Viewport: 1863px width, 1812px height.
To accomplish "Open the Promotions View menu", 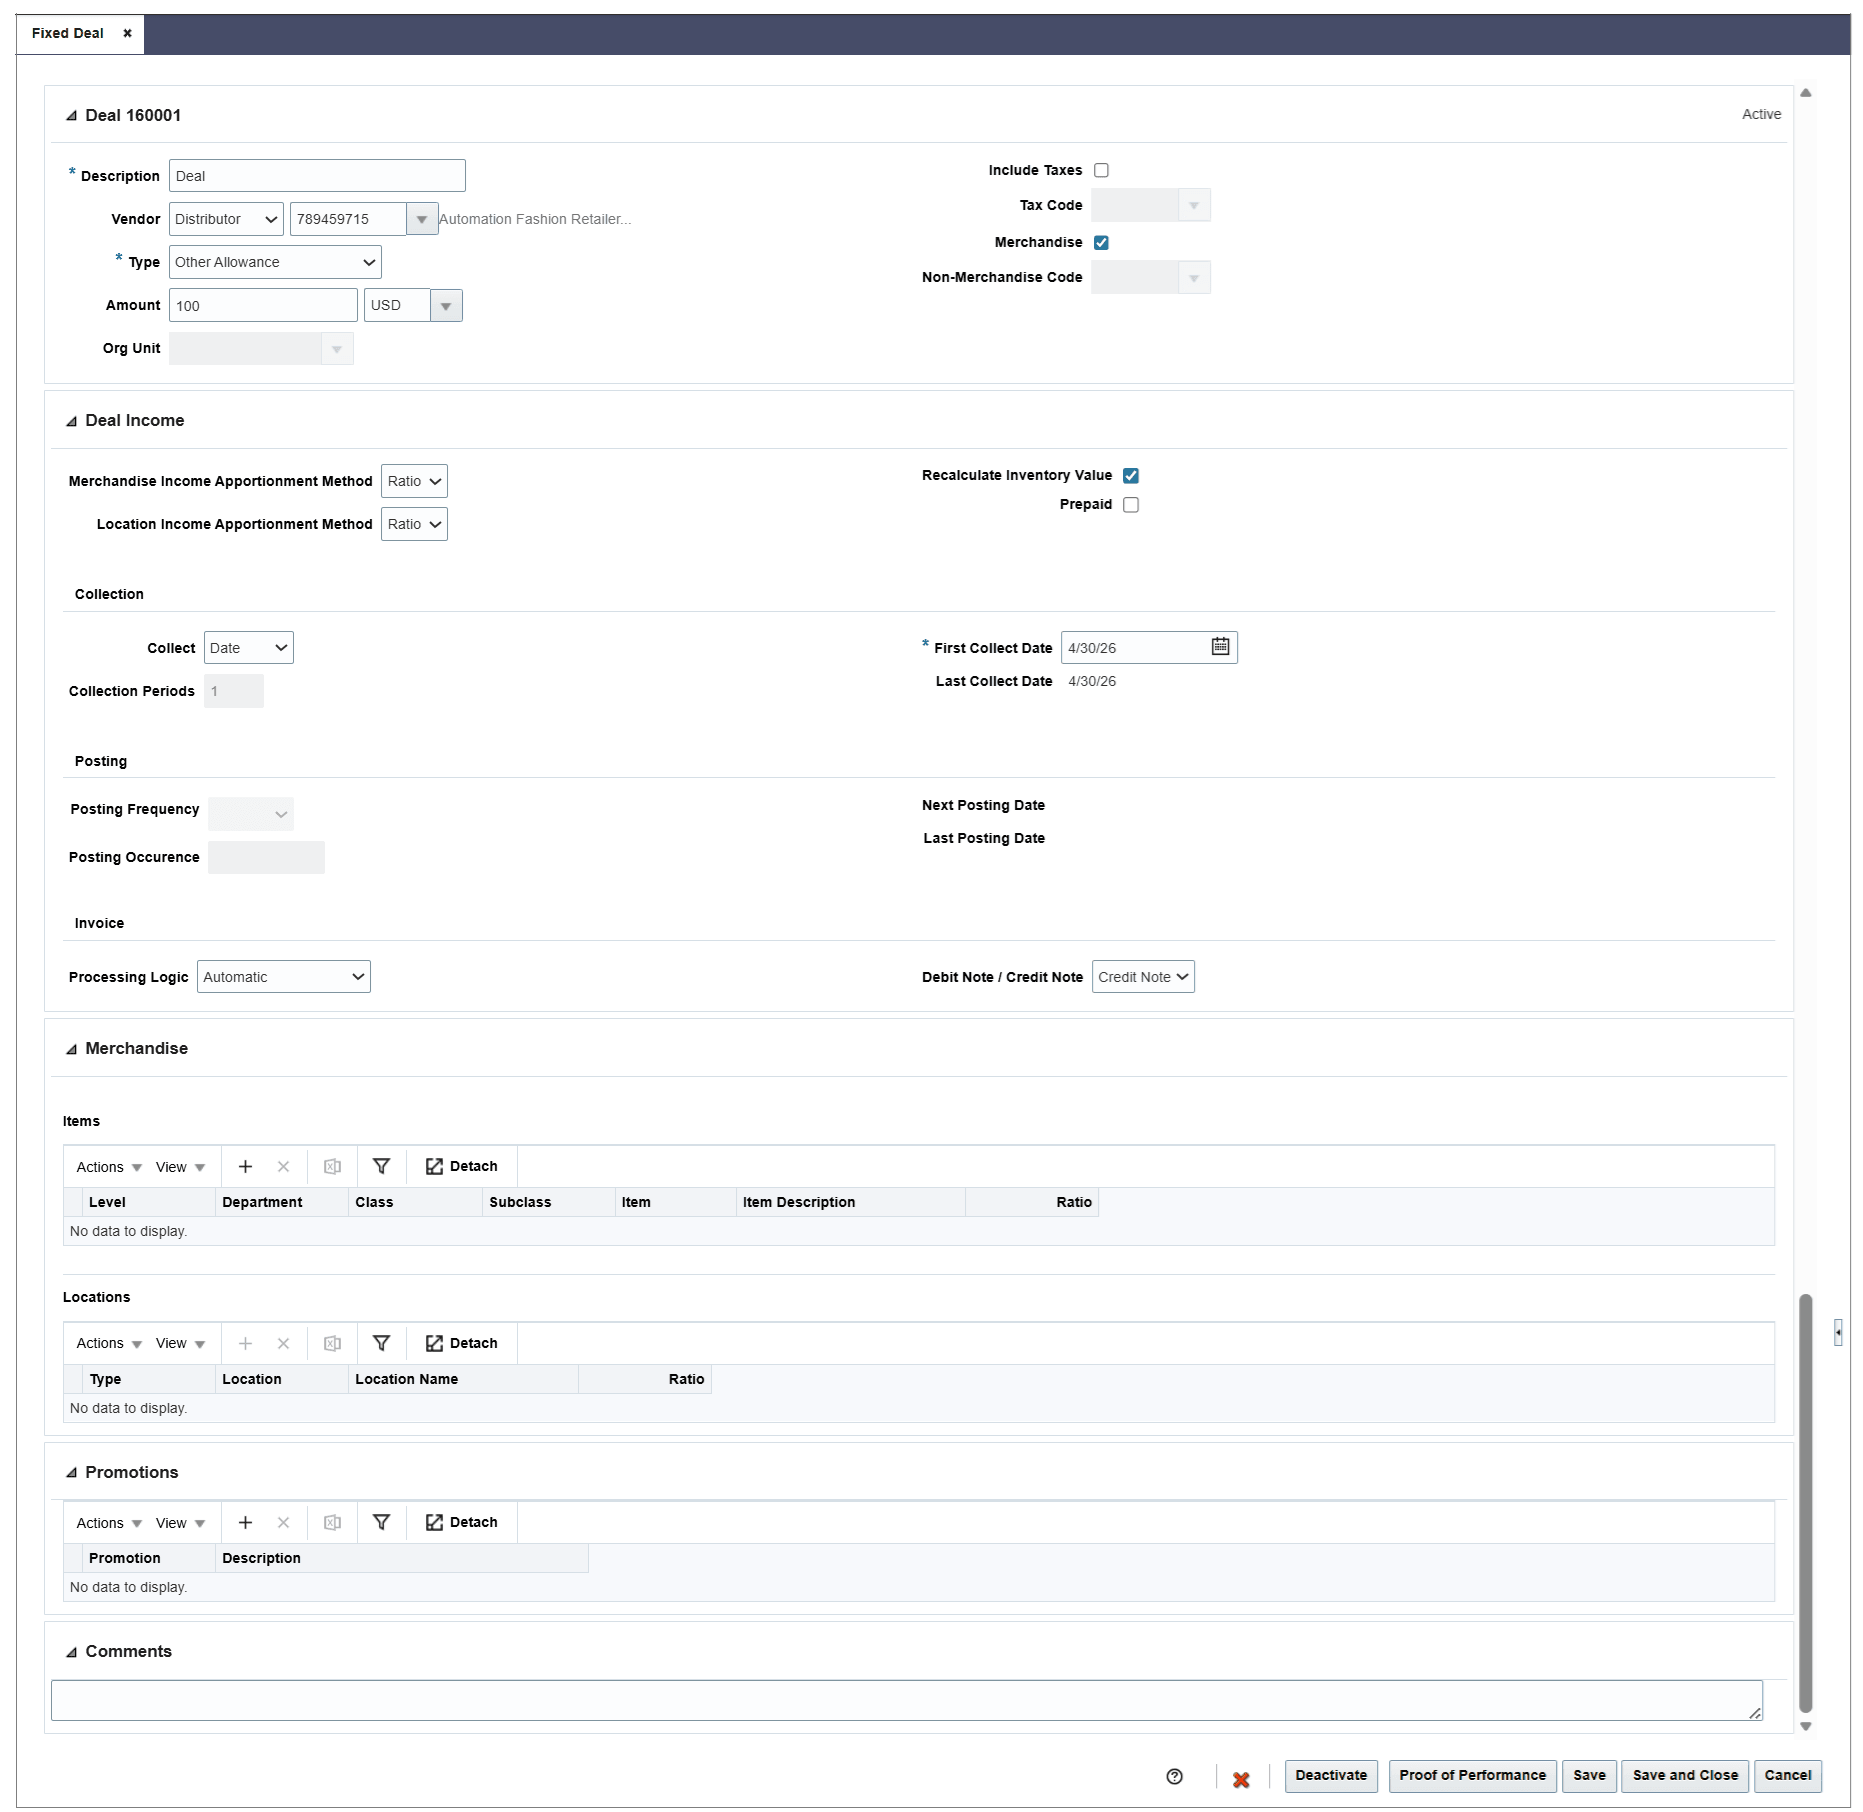I will [x=180, y=1523].
